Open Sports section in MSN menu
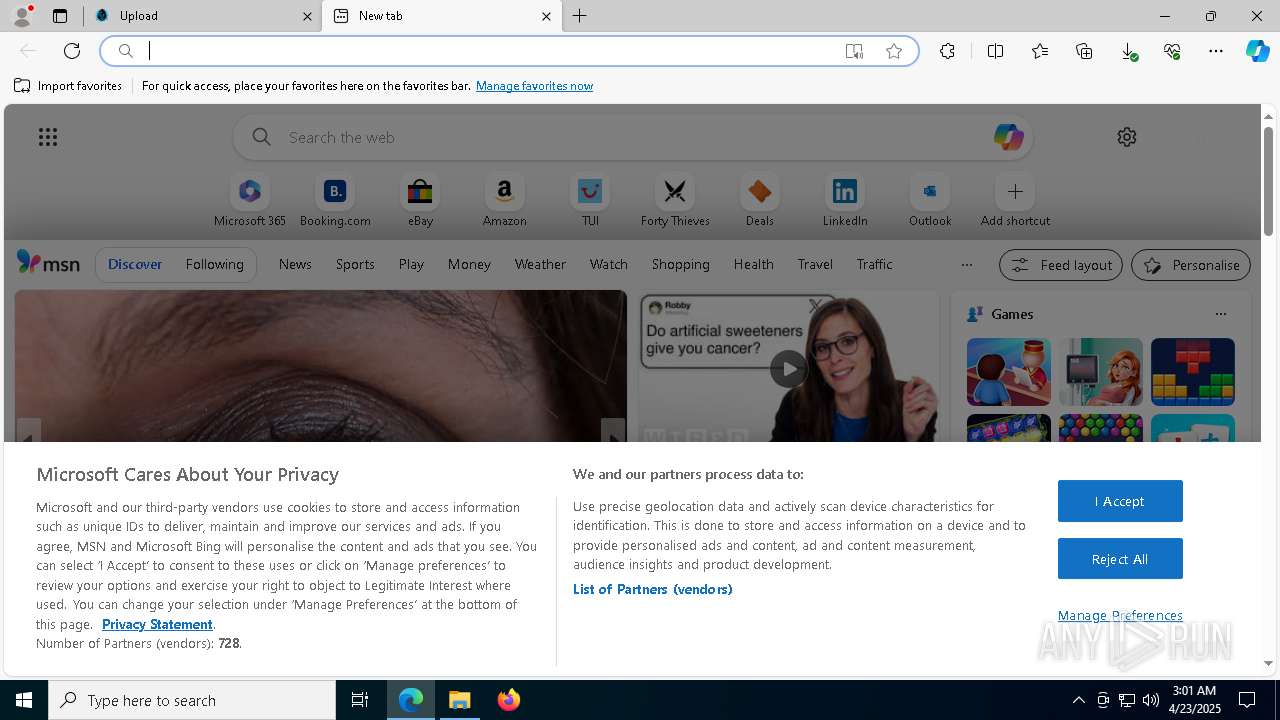The height and width of the screenshot is (720, 1280). click(355, 265)
